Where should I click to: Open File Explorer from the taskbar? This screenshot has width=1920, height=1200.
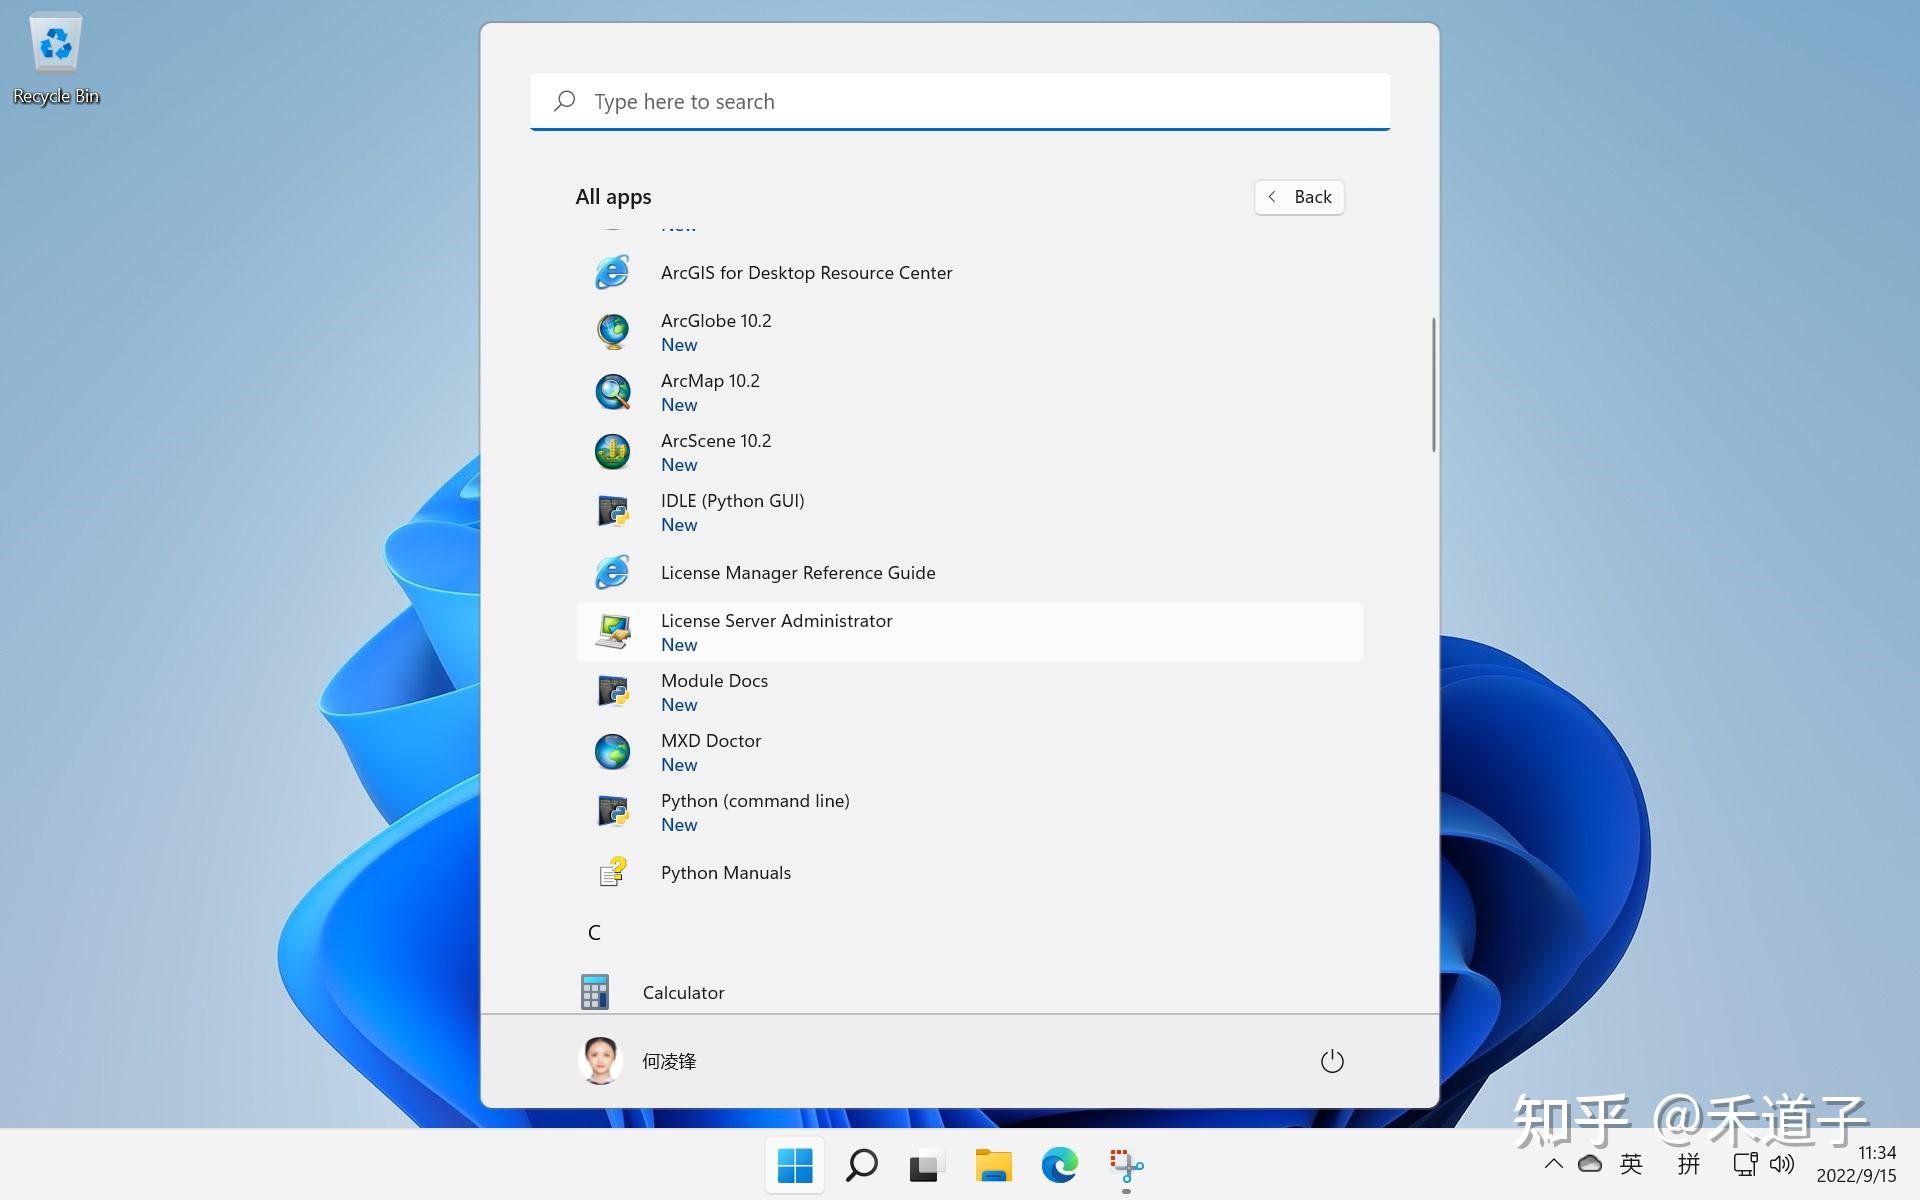pos(993,1164)
